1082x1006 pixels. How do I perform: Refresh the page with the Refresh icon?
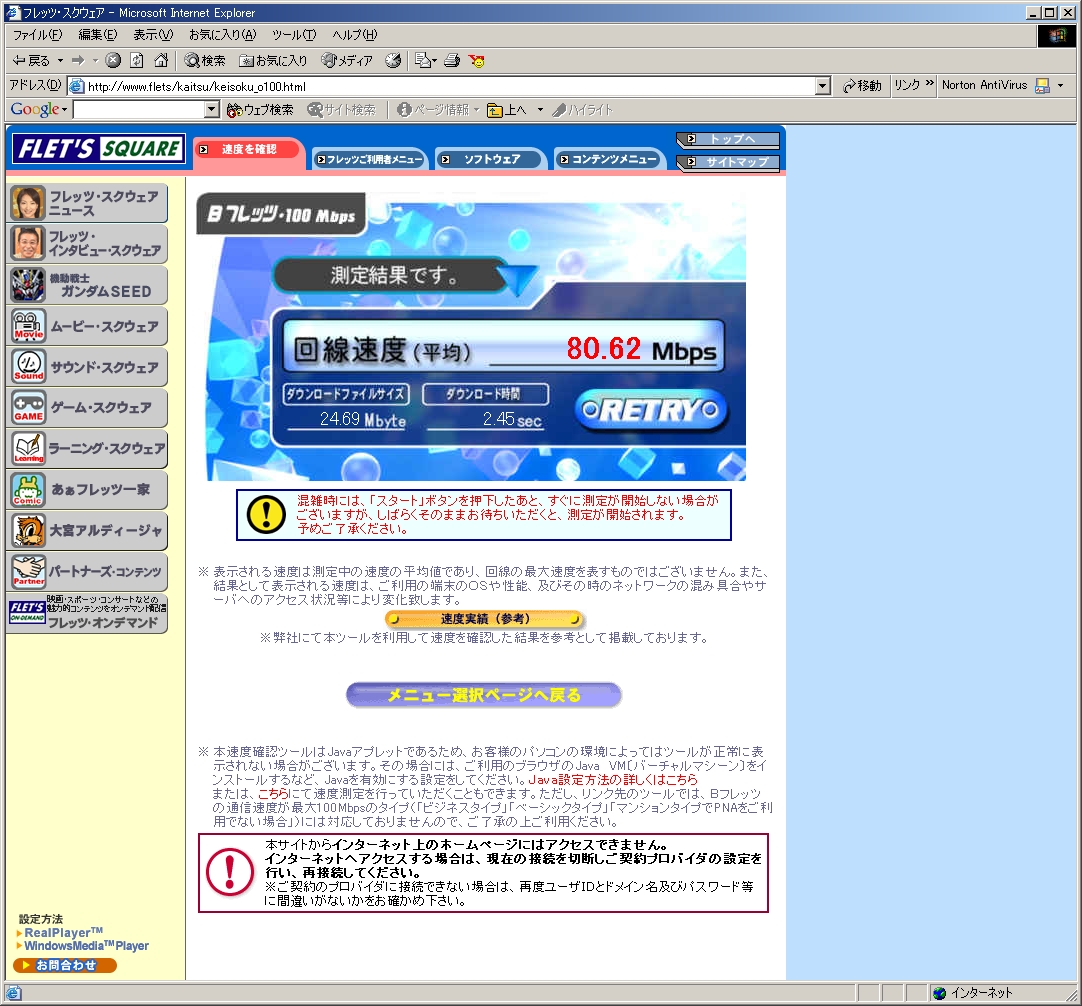pos(137,61)
